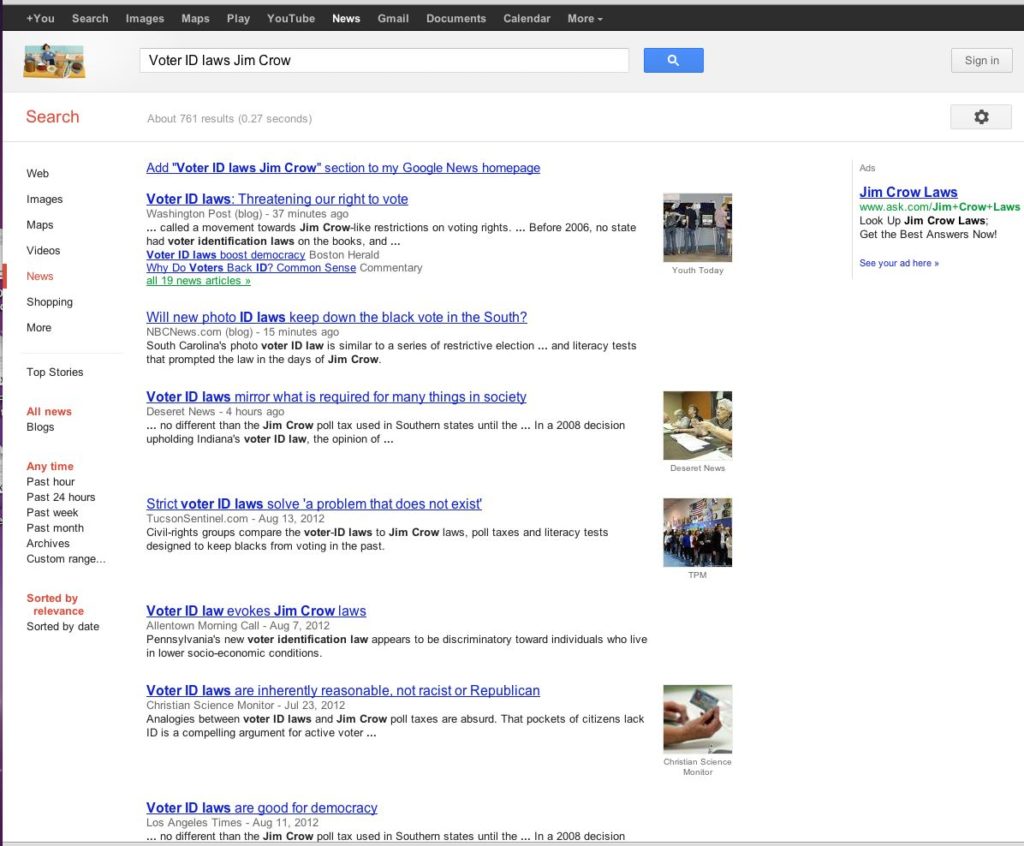This screenshot has height=846, width=1024.
Task: Focus the search query input field
Action: 384,60
